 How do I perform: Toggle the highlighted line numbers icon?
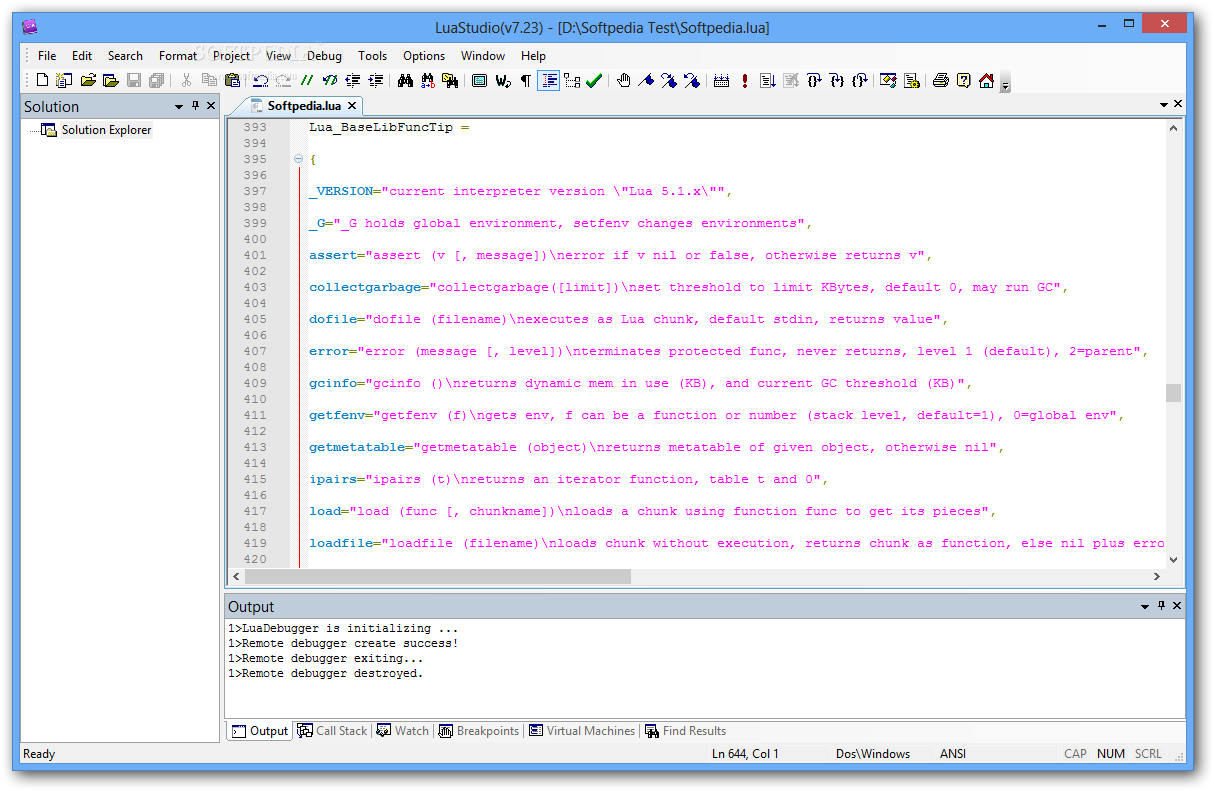(549, 81)
